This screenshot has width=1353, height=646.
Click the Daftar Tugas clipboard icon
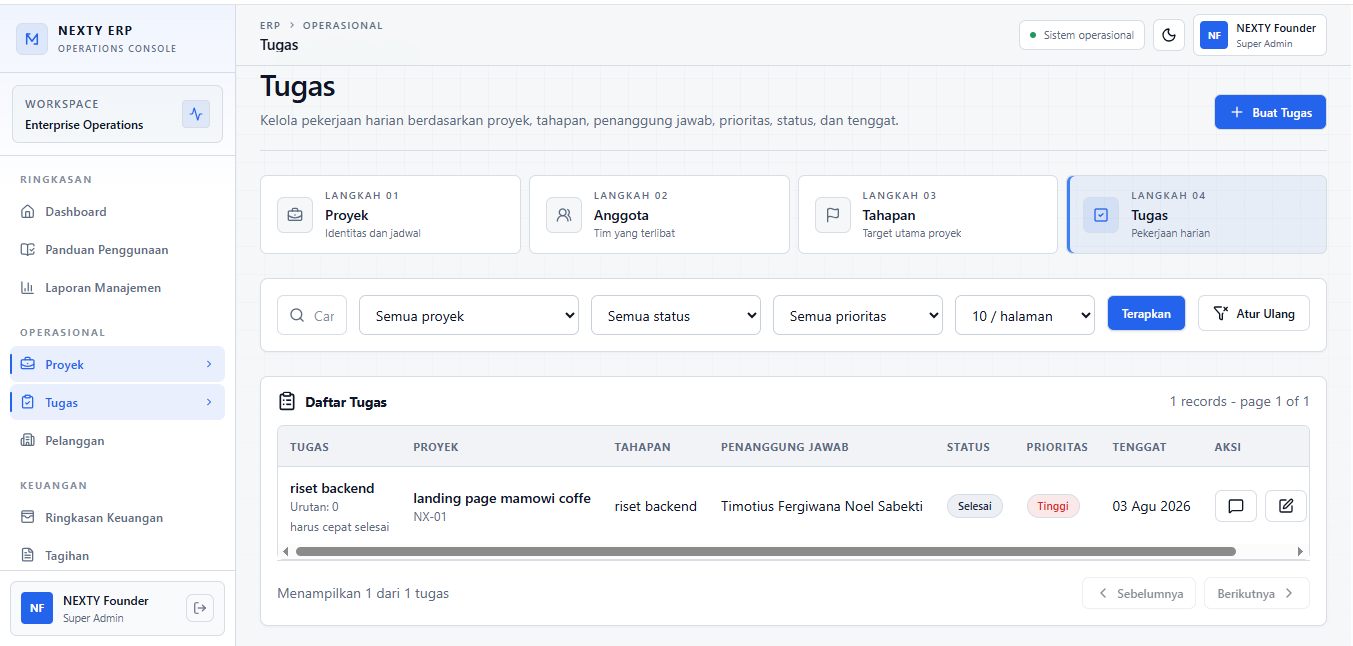point(287,402)
